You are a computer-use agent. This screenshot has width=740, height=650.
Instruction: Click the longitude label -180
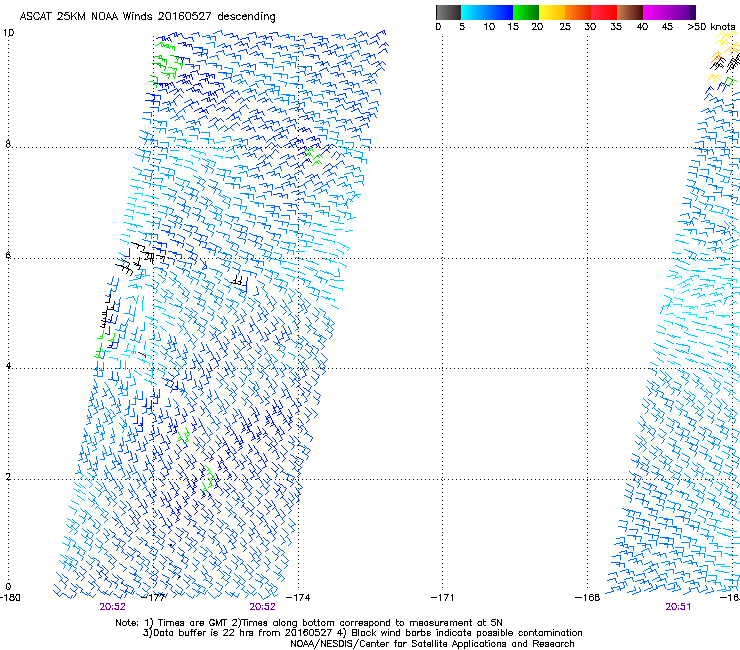click(x=10, y=598)
